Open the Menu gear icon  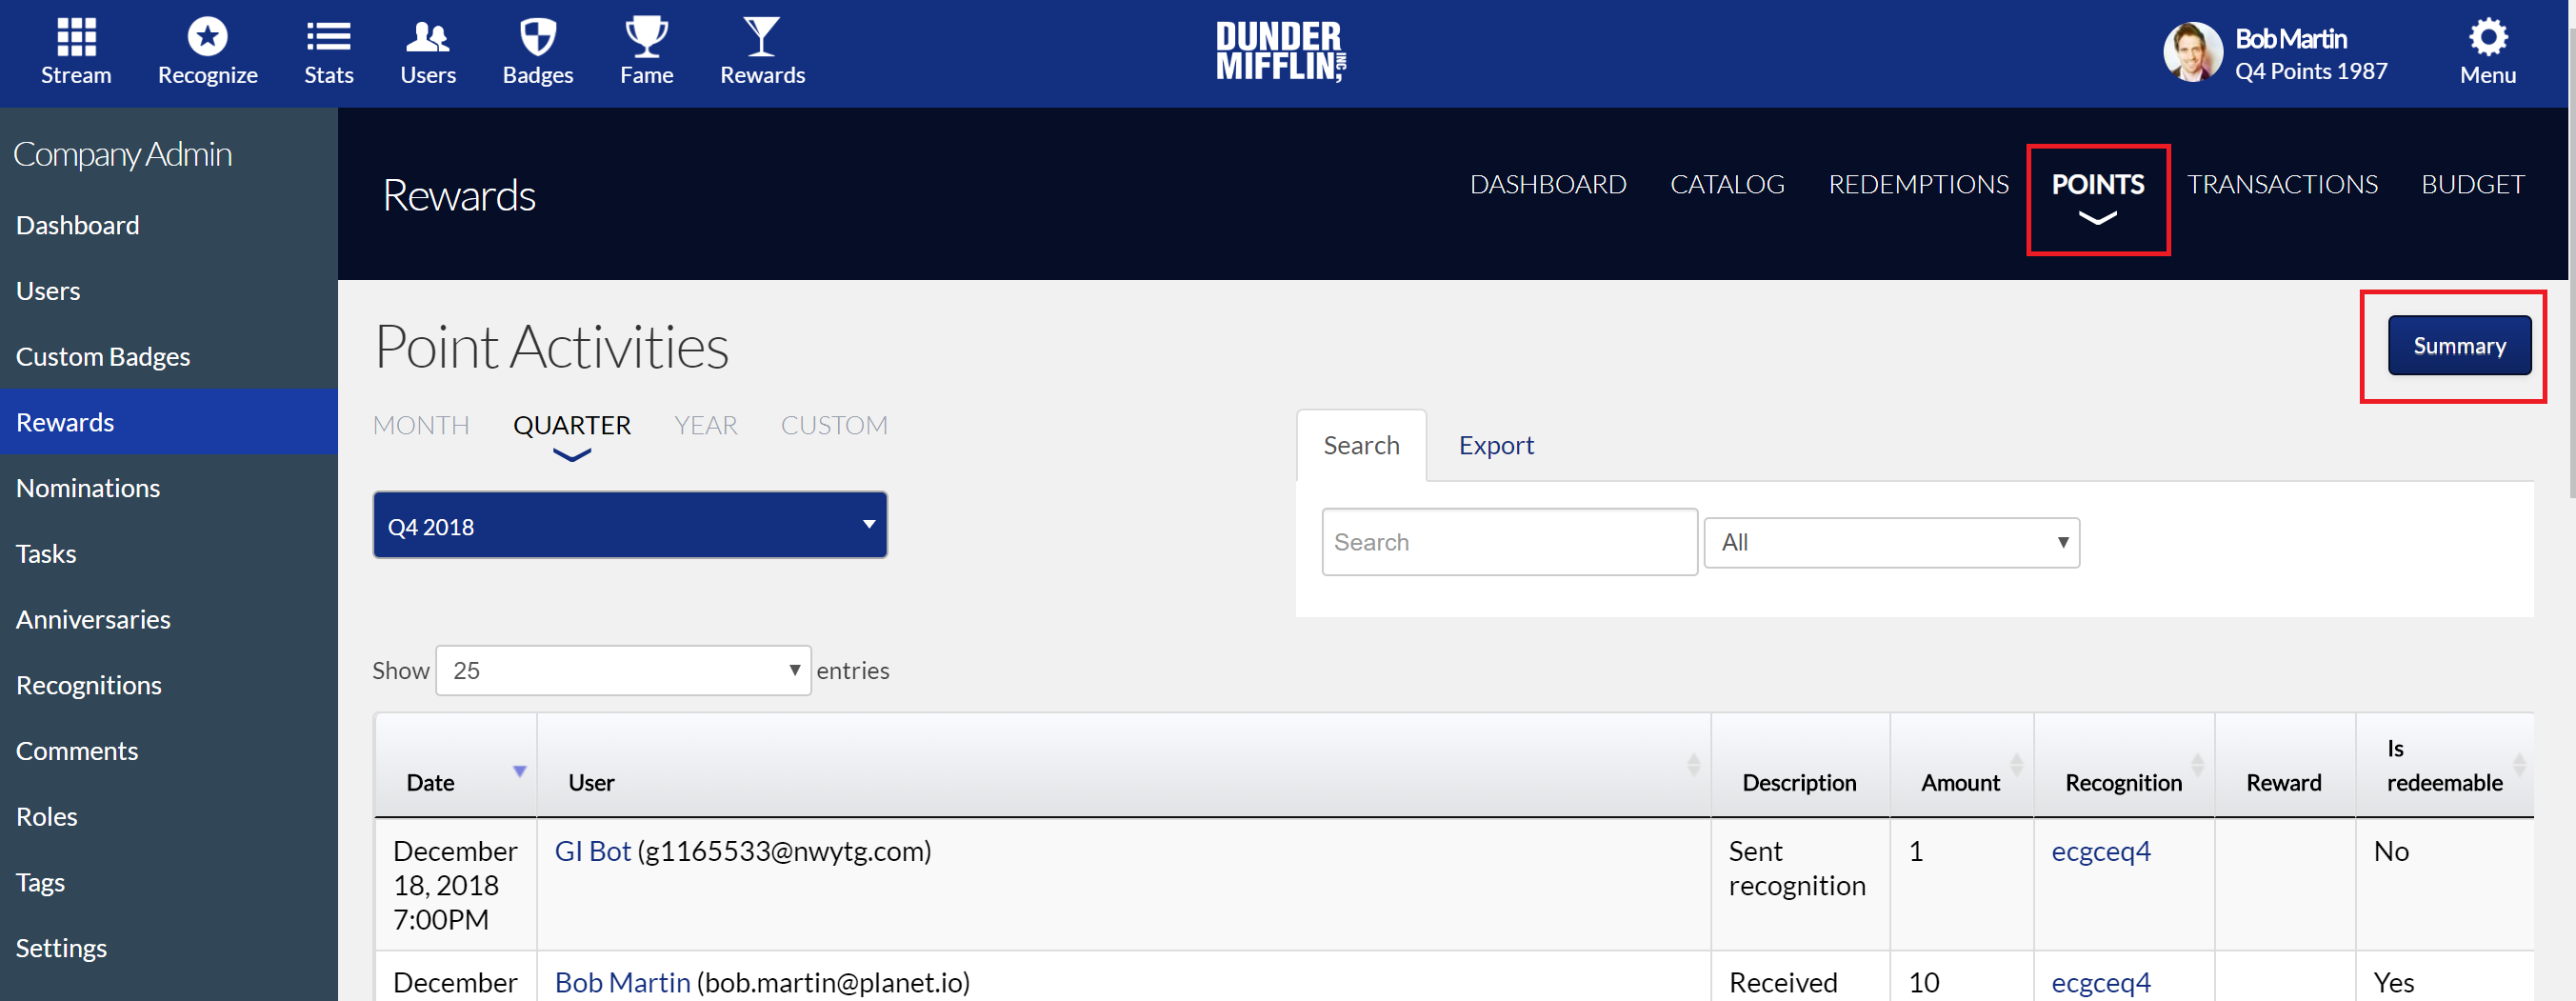pos(2487,37)
